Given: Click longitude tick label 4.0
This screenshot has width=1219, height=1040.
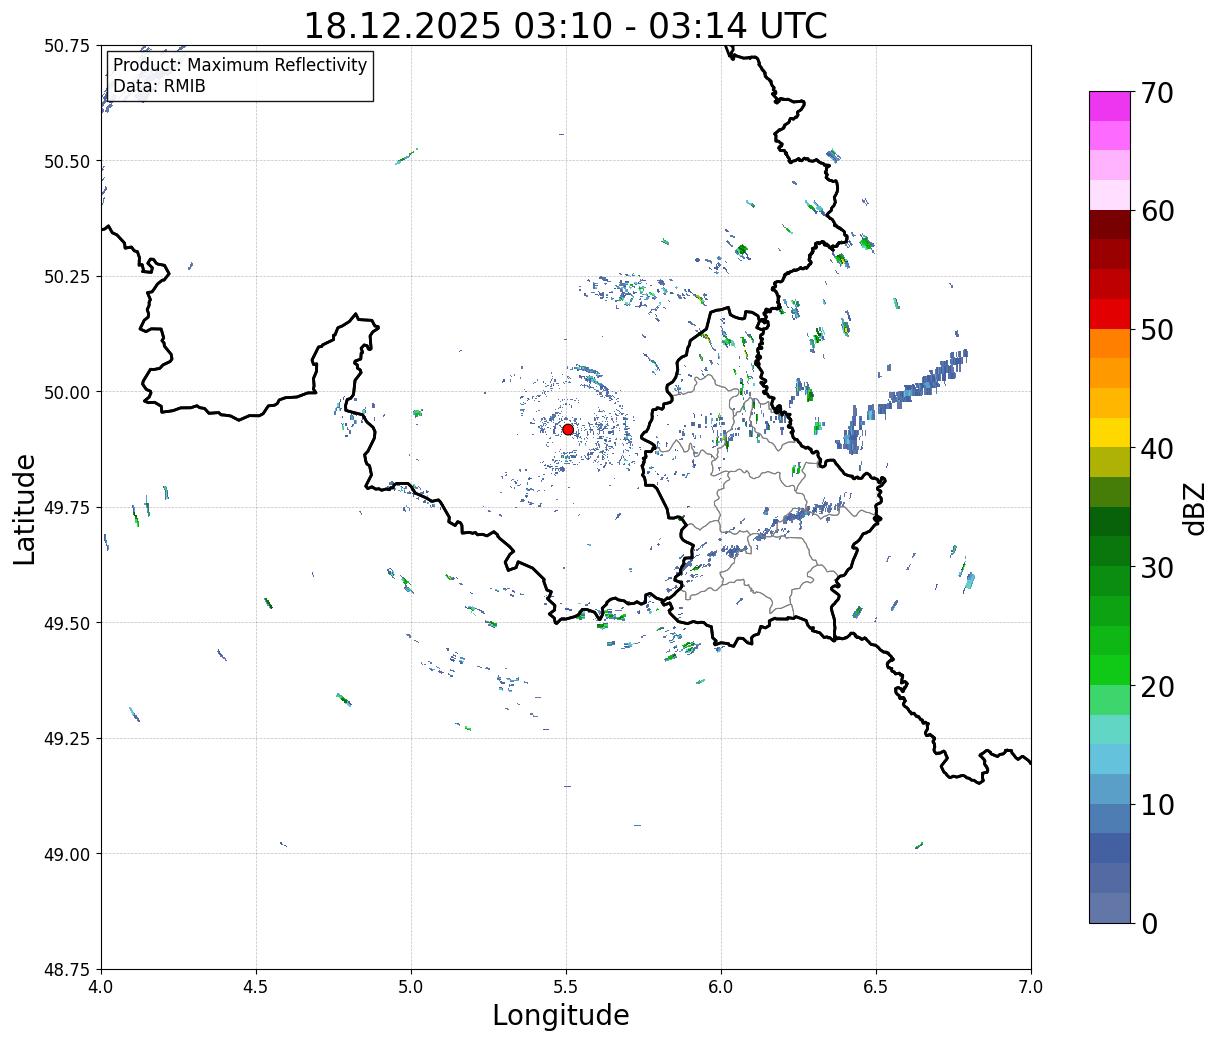Looking at the screenshot, I should (x=101, y=986).
